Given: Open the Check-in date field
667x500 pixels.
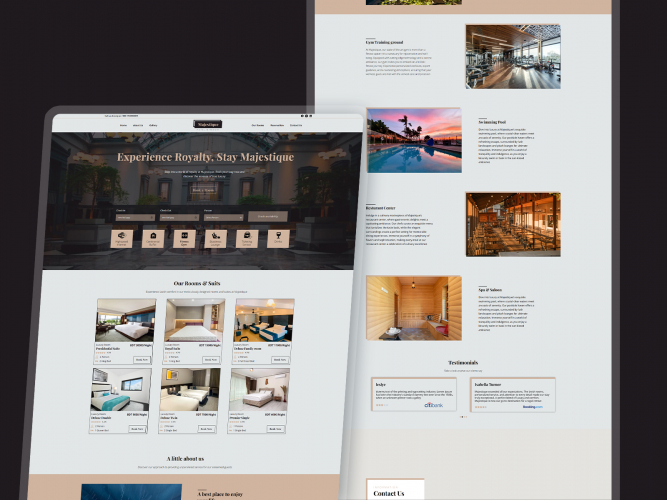Looking at the screenshot, I should click(x=135, y=217).
